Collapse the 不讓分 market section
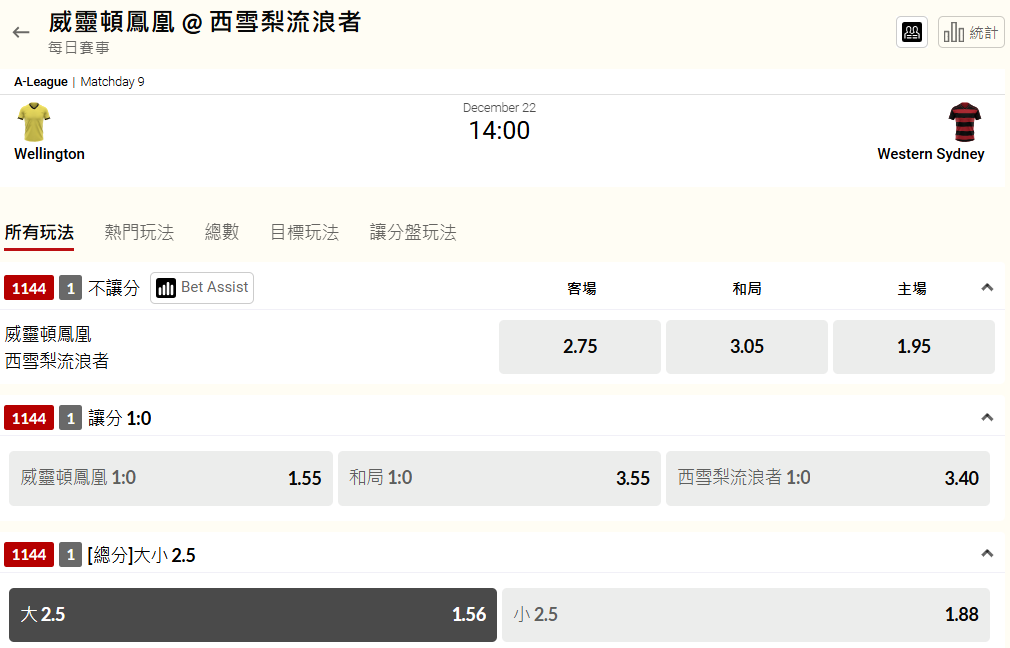 (x=987, y=287)
